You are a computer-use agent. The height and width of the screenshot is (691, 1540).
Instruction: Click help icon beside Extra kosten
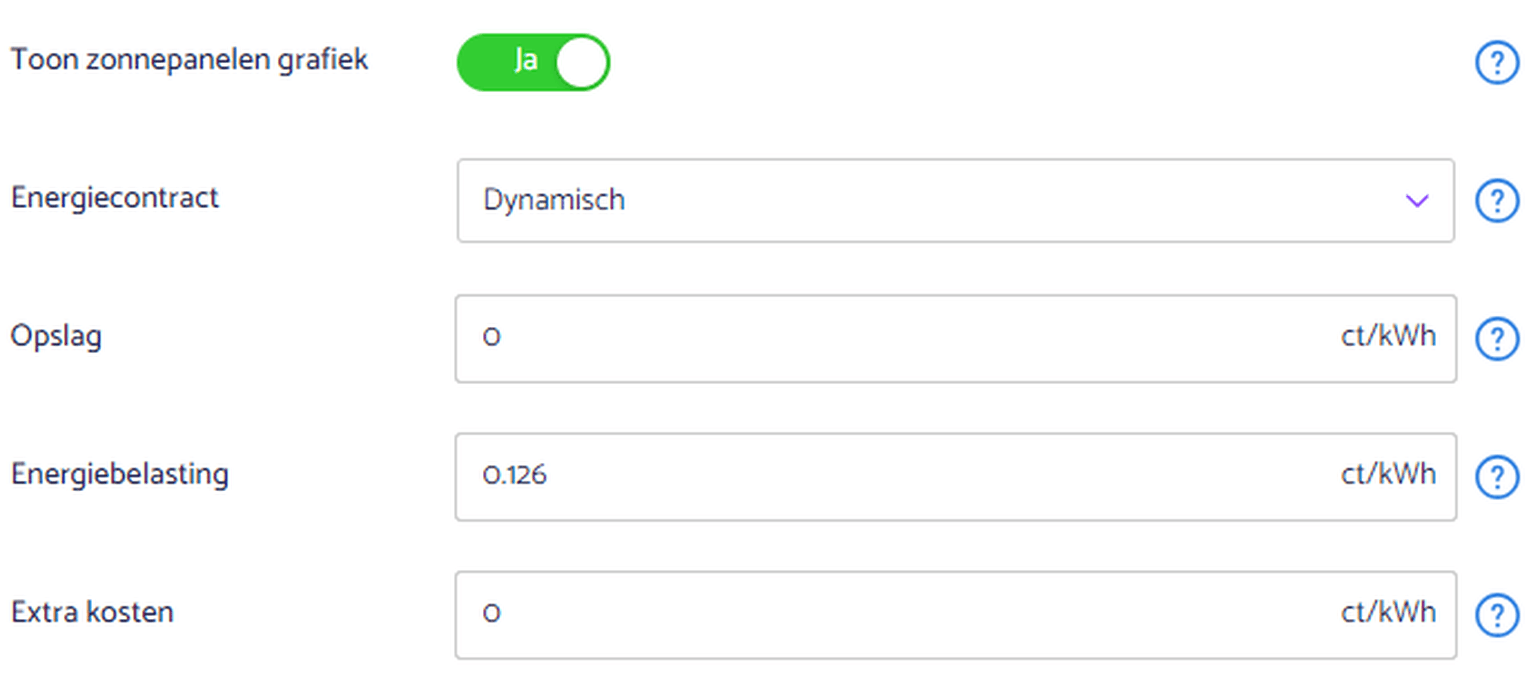pyautogui.click(x=1496, y=613)
